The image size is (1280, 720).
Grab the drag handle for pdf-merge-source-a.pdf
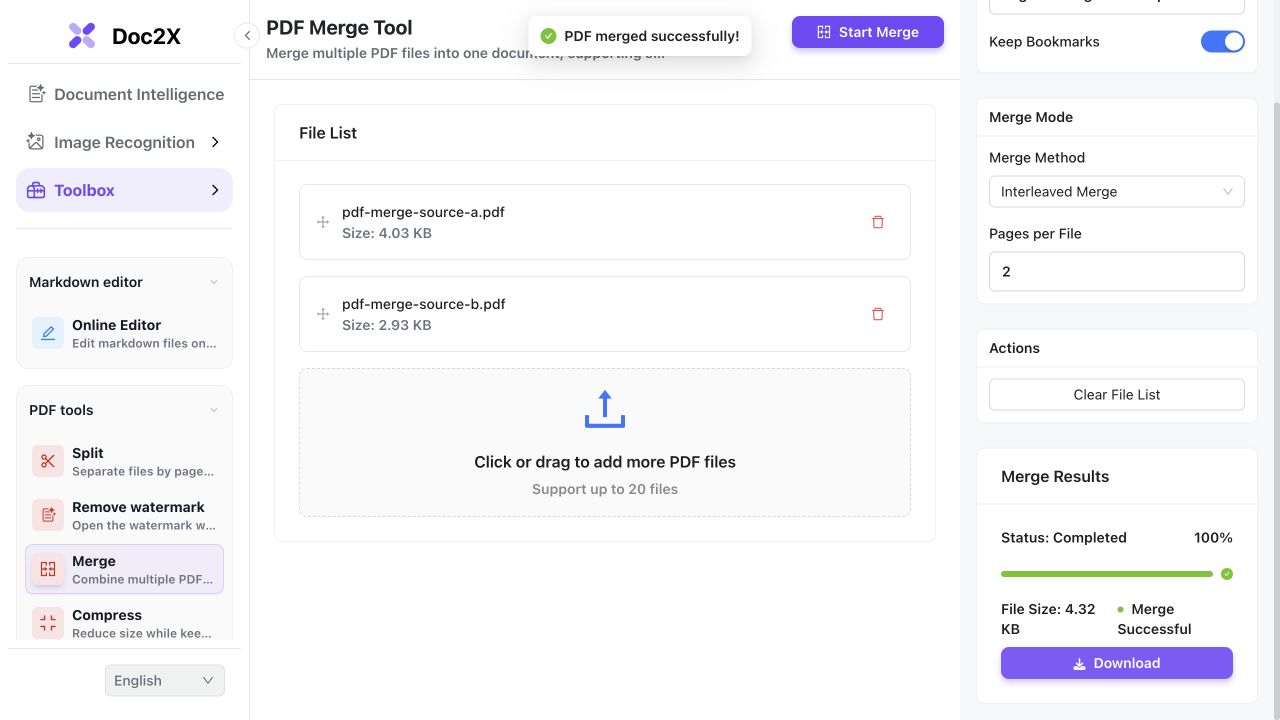pyautogui.click(x=323, y=222)
